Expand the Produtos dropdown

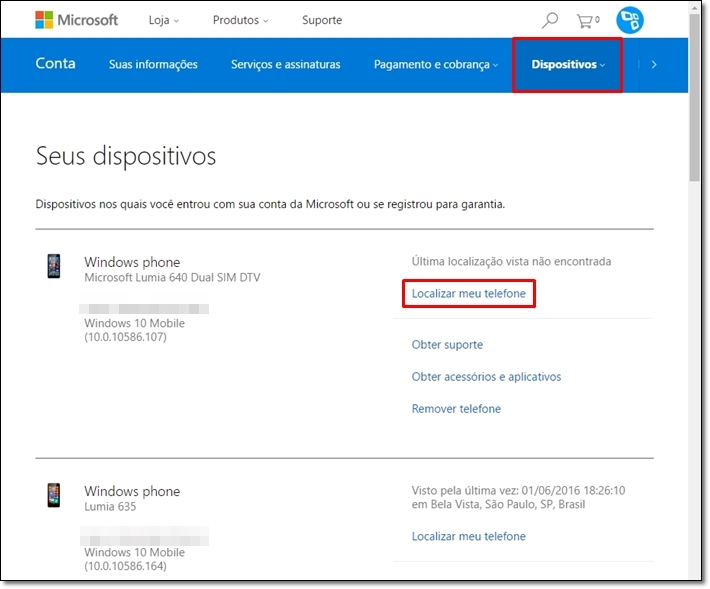[x=240, y=20]
